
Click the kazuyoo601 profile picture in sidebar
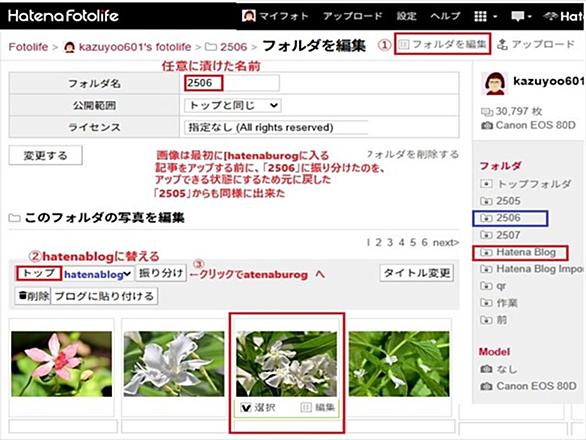point(495,83)
